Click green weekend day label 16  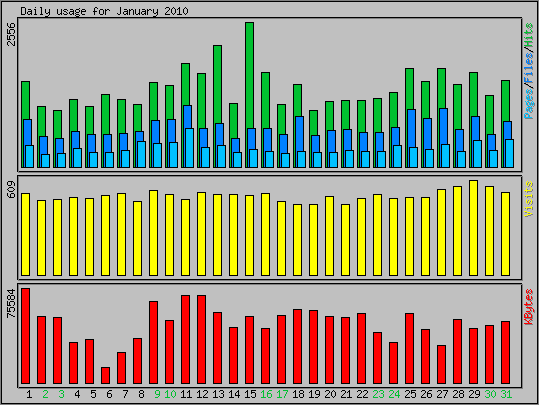click(x=266, y=394)
